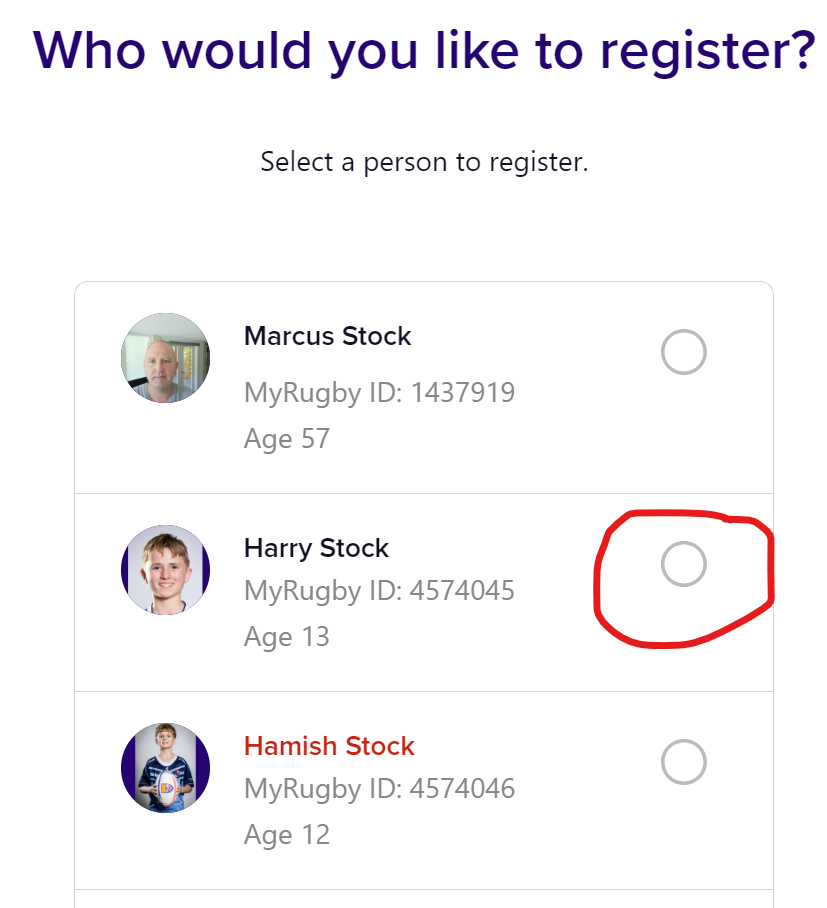Open the red Hamish Stock name link
The width and height of the screenshot is (827, 908).
pos(329,746)
